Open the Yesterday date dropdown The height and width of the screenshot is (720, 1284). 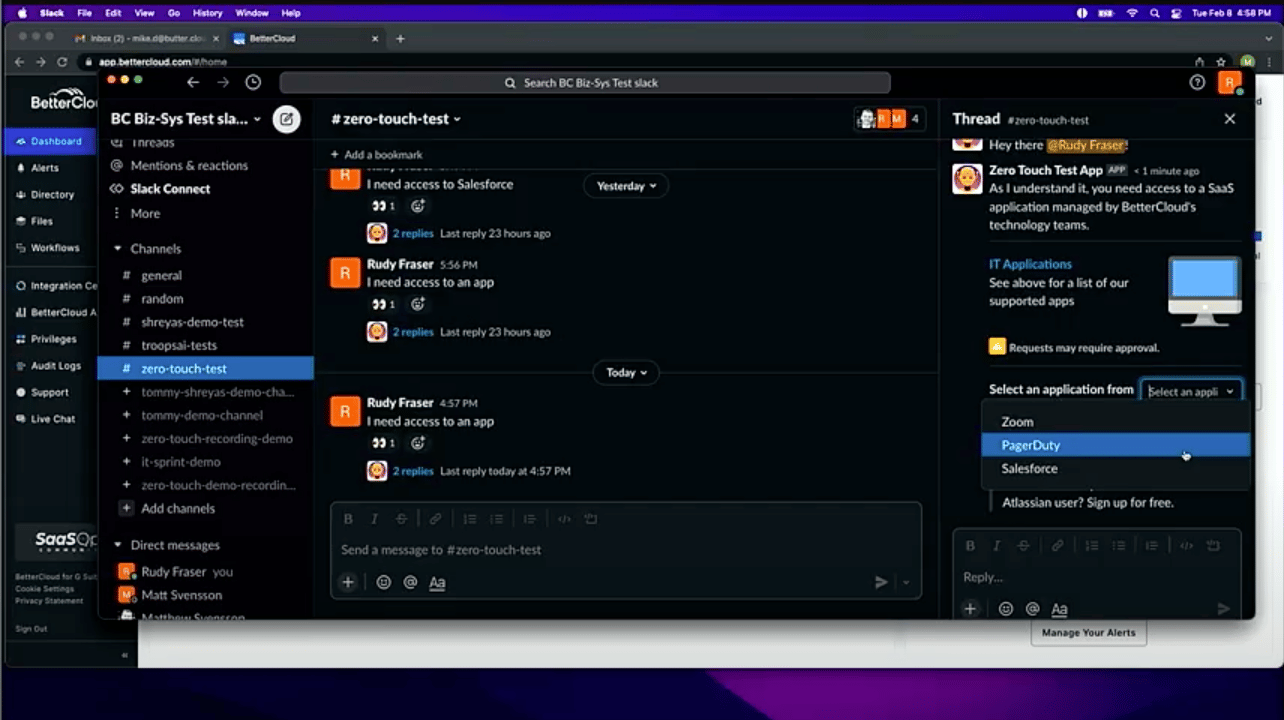point(626,186)
